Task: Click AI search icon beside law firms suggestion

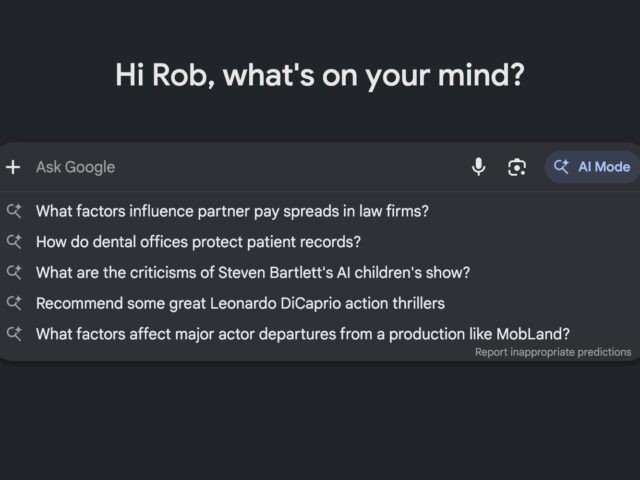Action: pos(14,211)
